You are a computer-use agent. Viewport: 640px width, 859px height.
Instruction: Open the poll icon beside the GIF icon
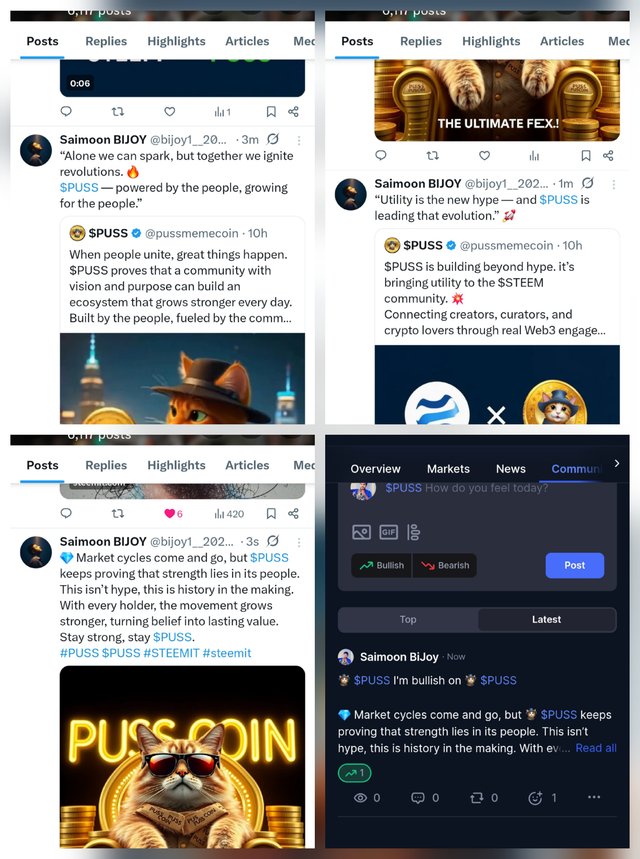(413, 532)
